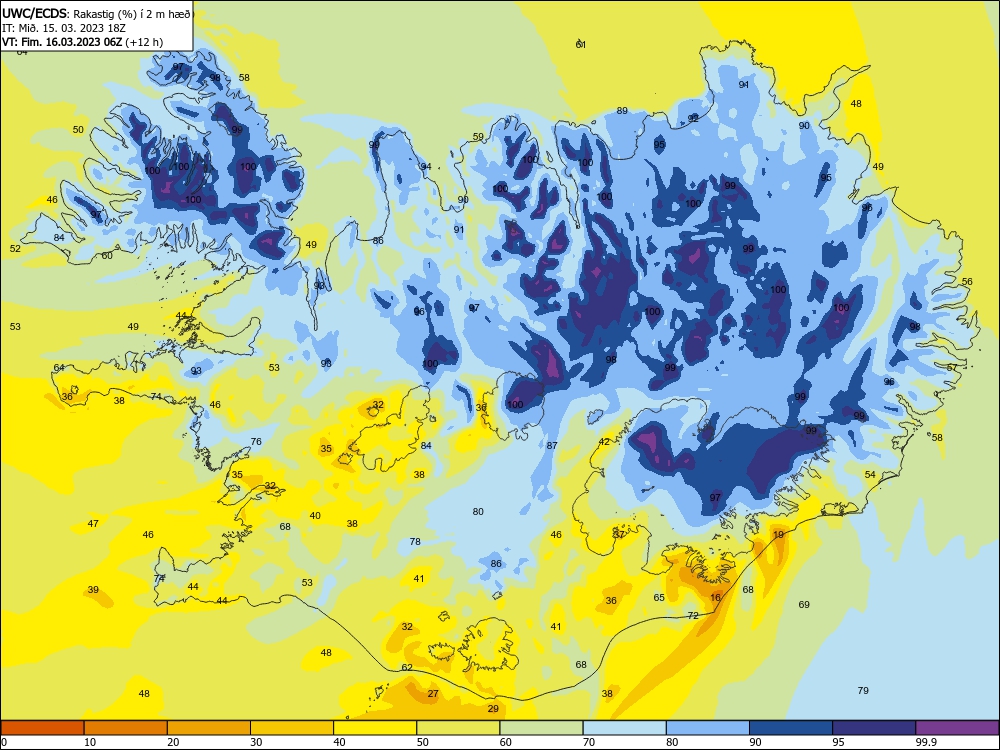
Task: Select the '92' value in the north
Action: 693,118
